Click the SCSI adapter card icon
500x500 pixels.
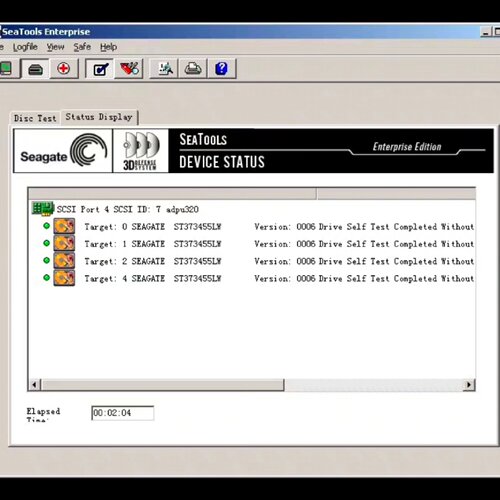[x=43, y=209]
